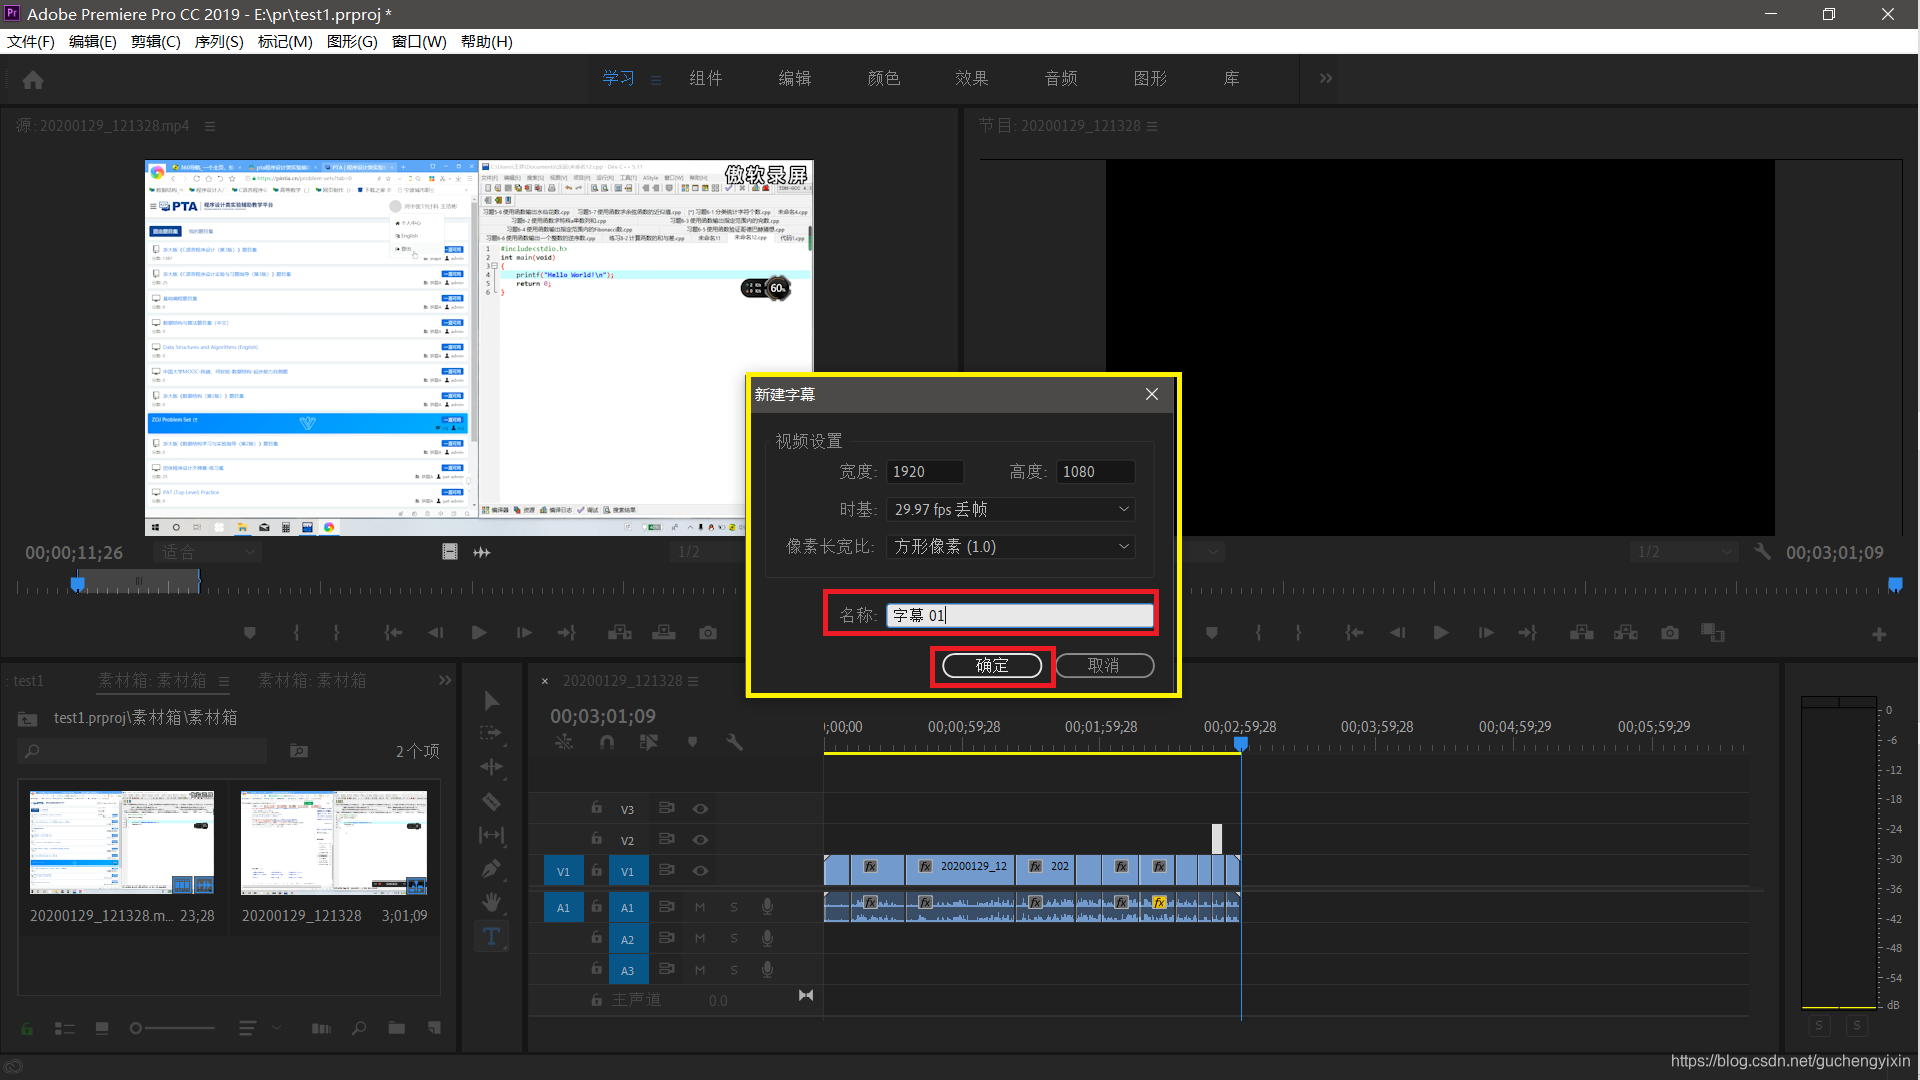Switch to the 颜色 workspace tab
The width and height of the screenshot is (1920, 1080).
pyautogui.click(x=884, y=78)
